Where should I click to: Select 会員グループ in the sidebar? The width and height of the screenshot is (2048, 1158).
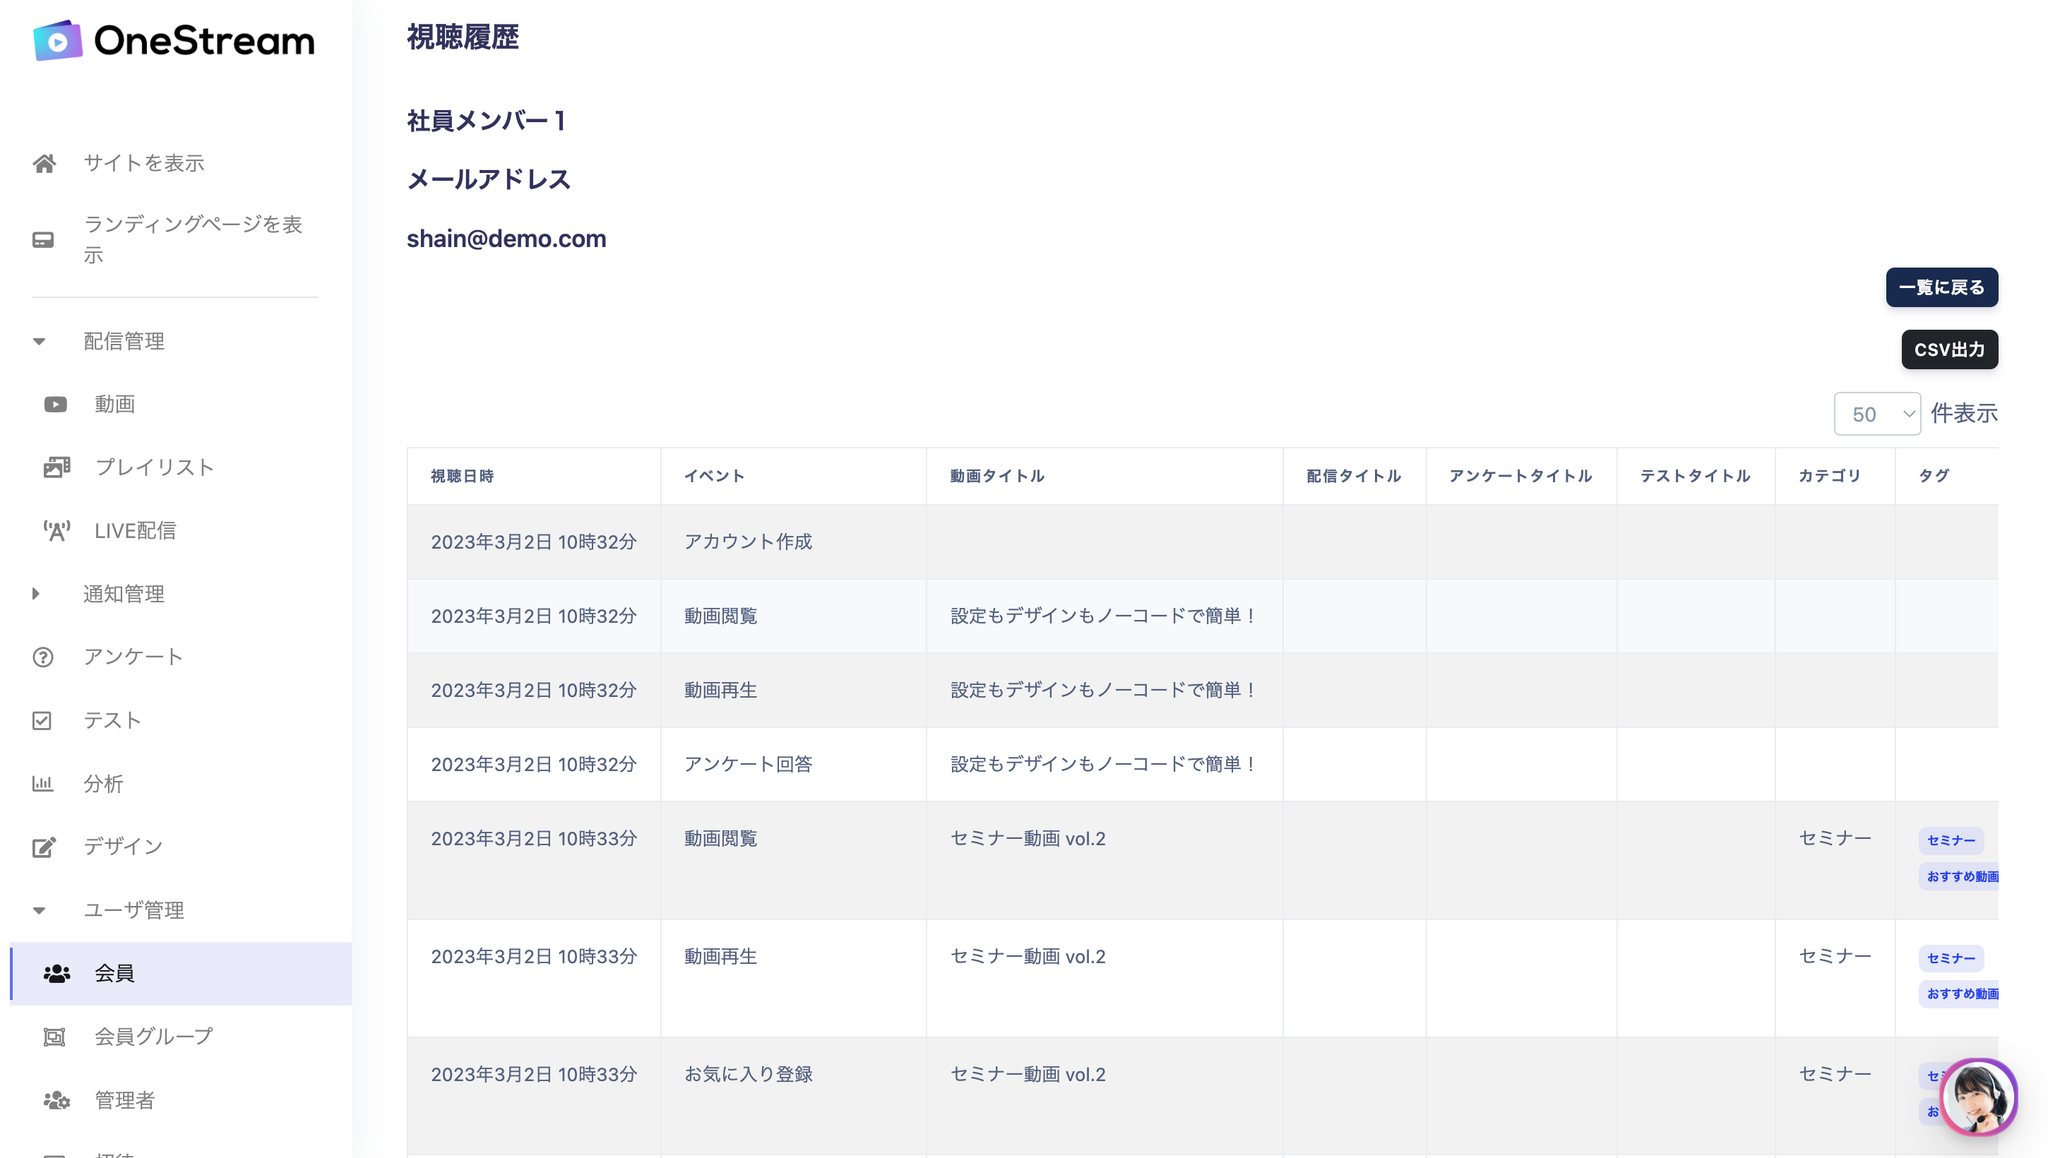pyautogui.click(x=153, y=1036)
